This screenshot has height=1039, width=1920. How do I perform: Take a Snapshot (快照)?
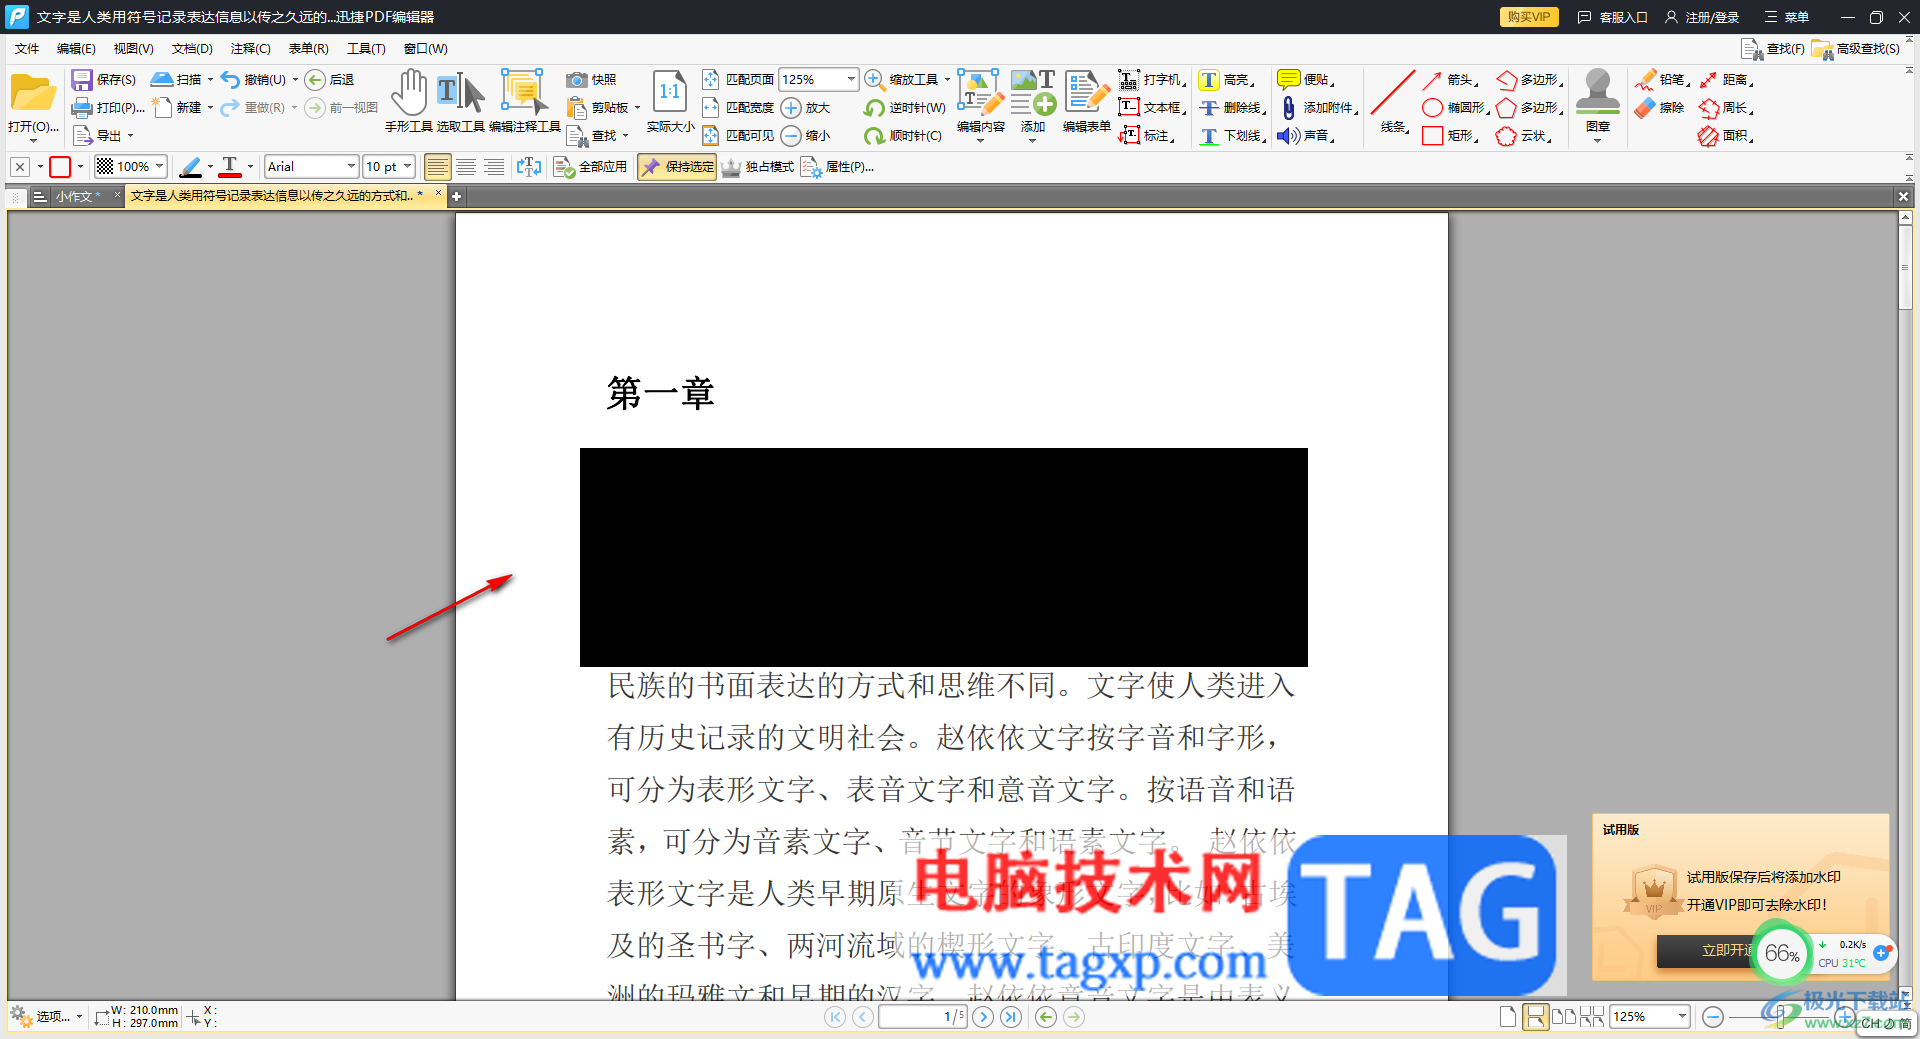(x=591, y=79)
